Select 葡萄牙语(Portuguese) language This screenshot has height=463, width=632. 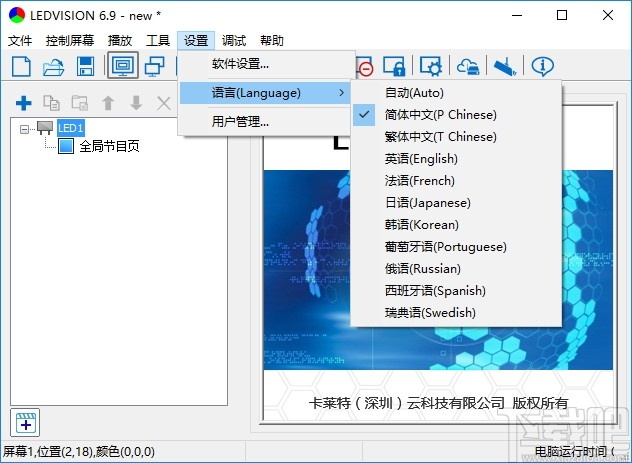[456, 247]
